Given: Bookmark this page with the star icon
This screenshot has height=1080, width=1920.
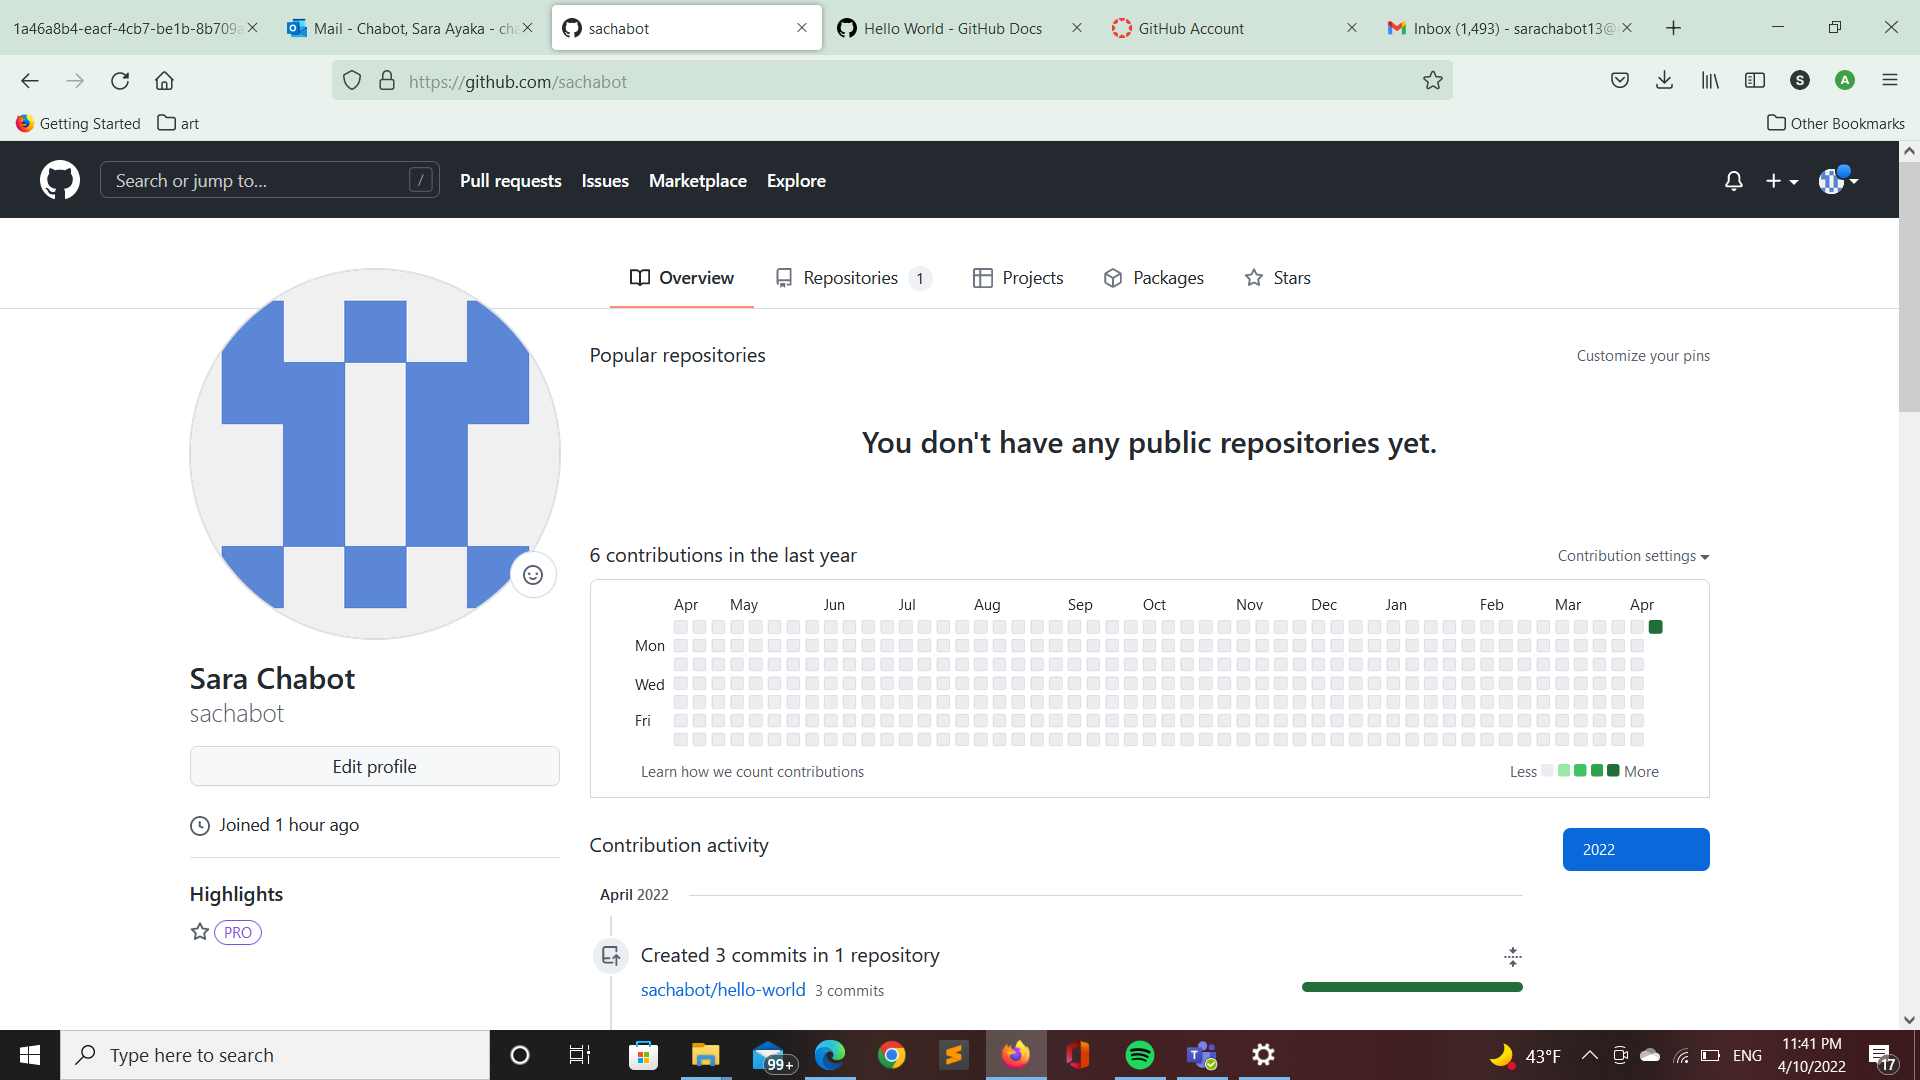Looking at the screenshot, I should tap(1432, 81).
